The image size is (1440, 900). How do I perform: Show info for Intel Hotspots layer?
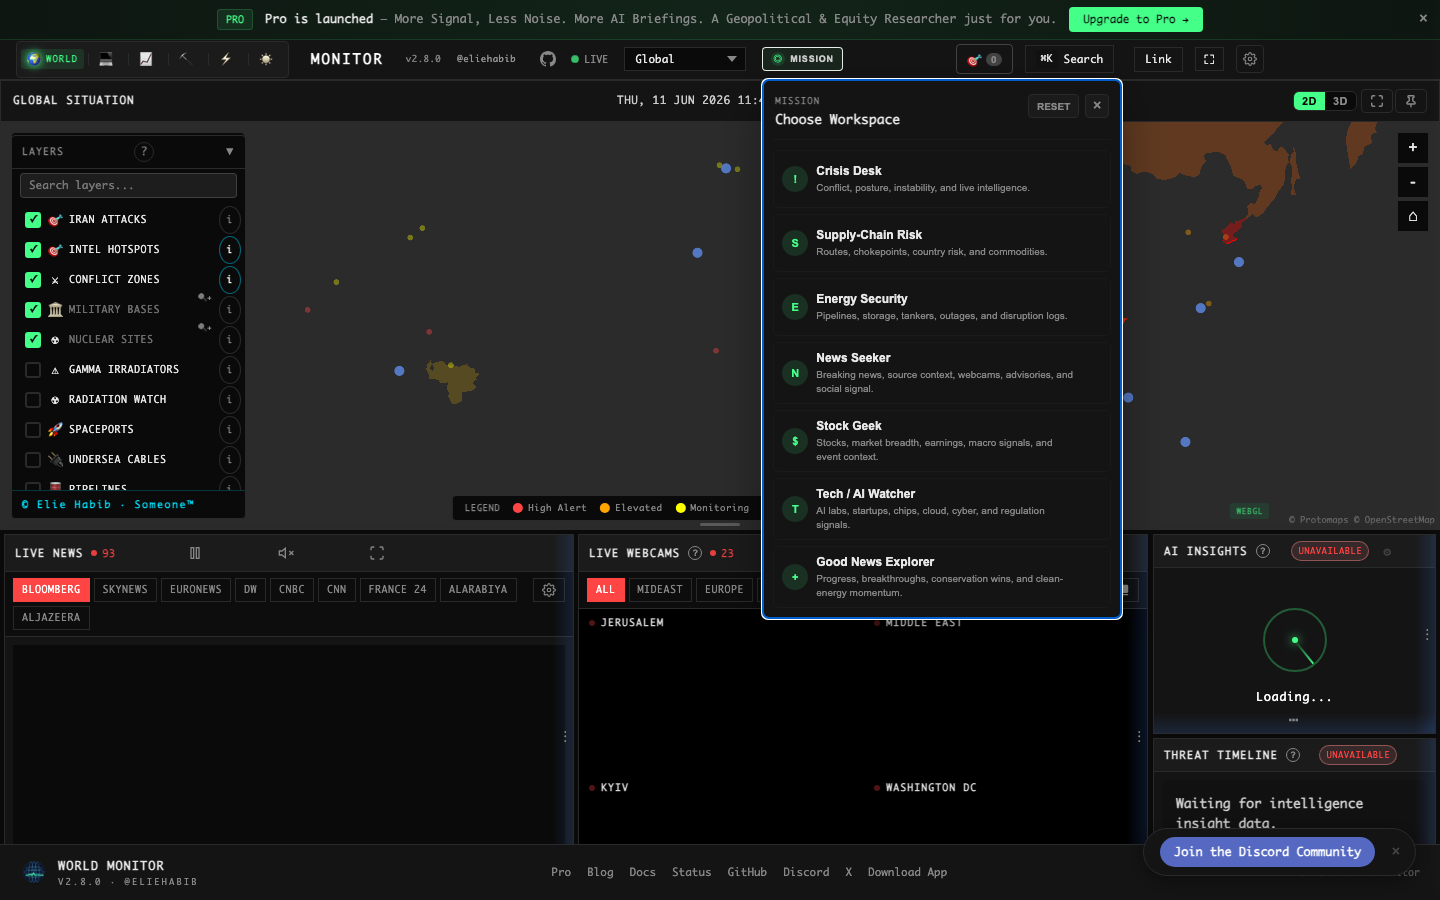(x=229, y=249)
